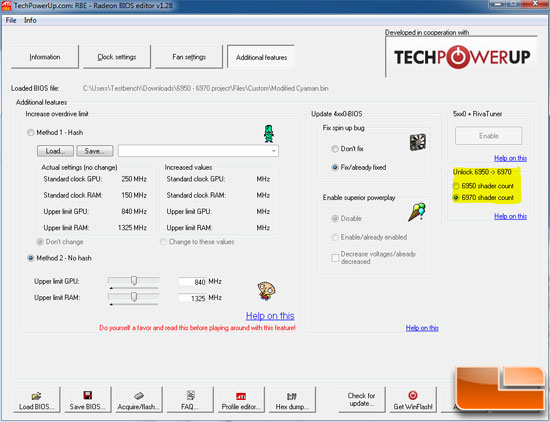
Task: Click the Standard clock RAM 150 MHz value
Action: tap(134, 195)
